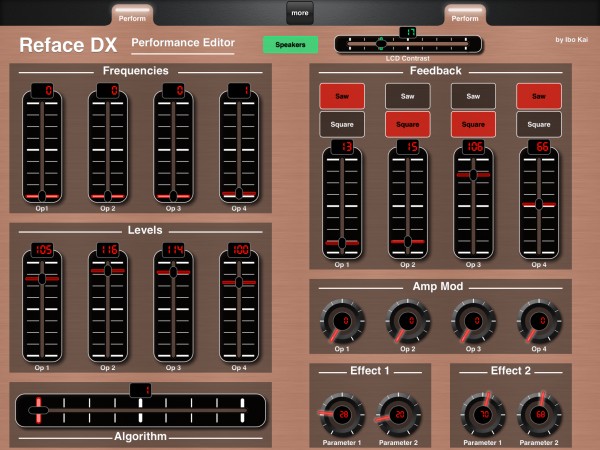Click the Levels Op 2 fader handle
This screenshot has width=600, height=450.
point(108,271)
